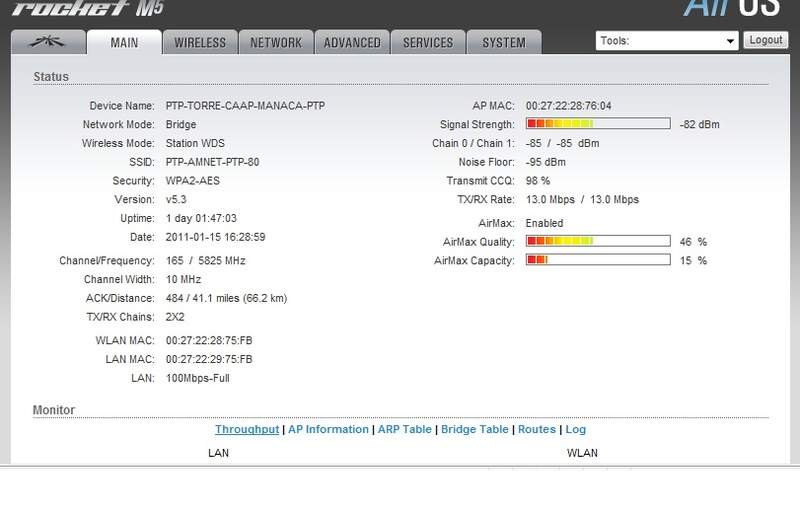Click the AirMax Capacity bar

(x=597, y=260)
